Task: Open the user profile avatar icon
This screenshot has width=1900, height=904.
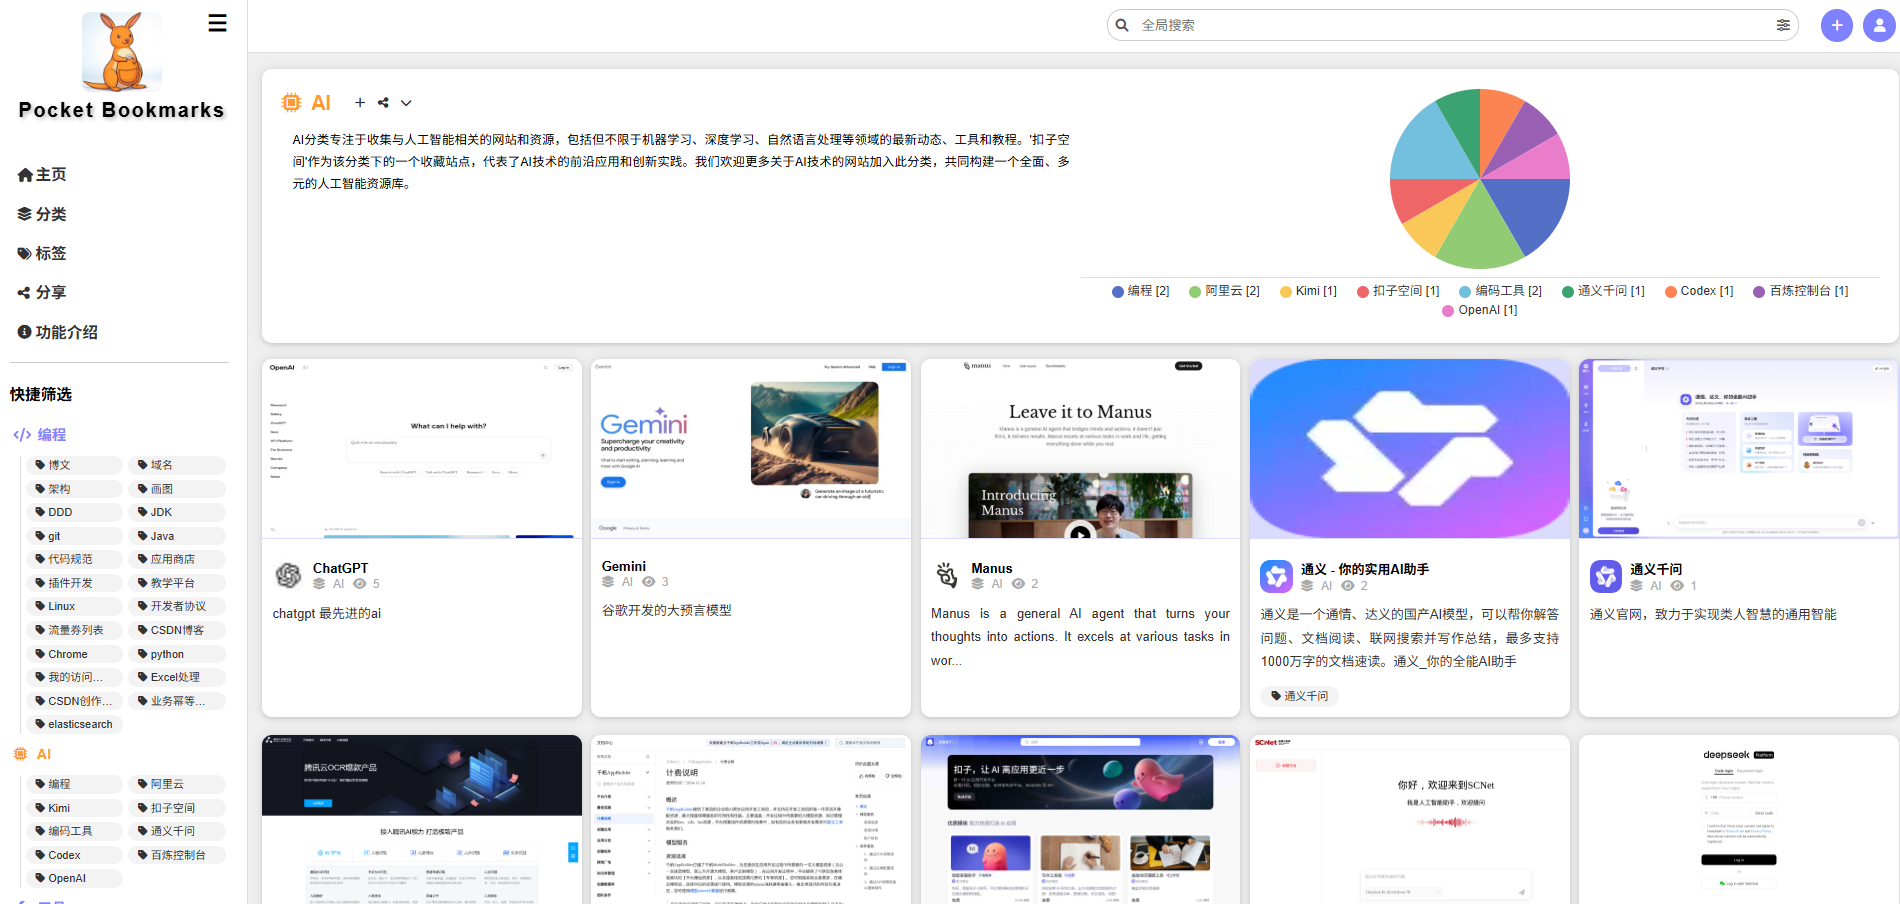Action: coord(1879,25)
